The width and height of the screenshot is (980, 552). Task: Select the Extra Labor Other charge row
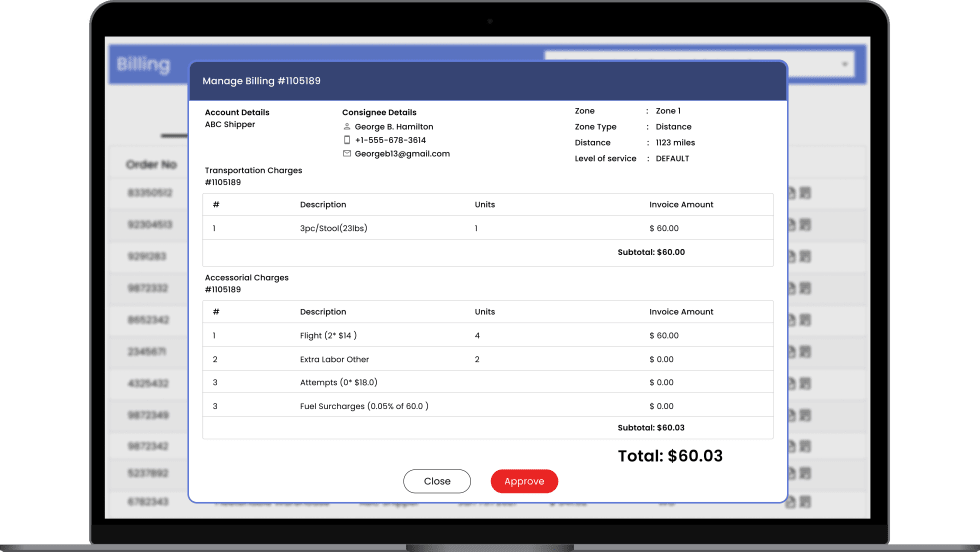click(487, 359)
